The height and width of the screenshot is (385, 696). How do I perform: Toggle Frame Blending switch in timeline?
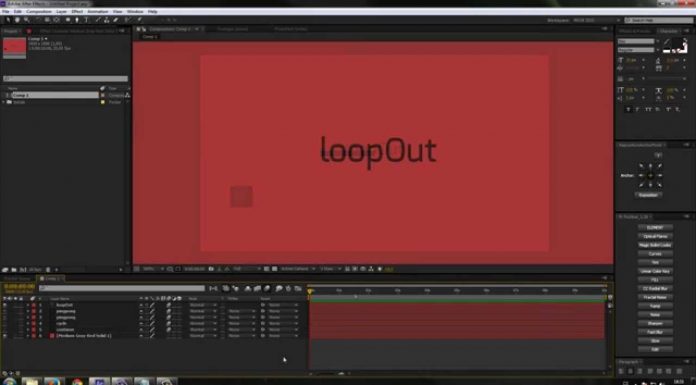pos(257,289)
